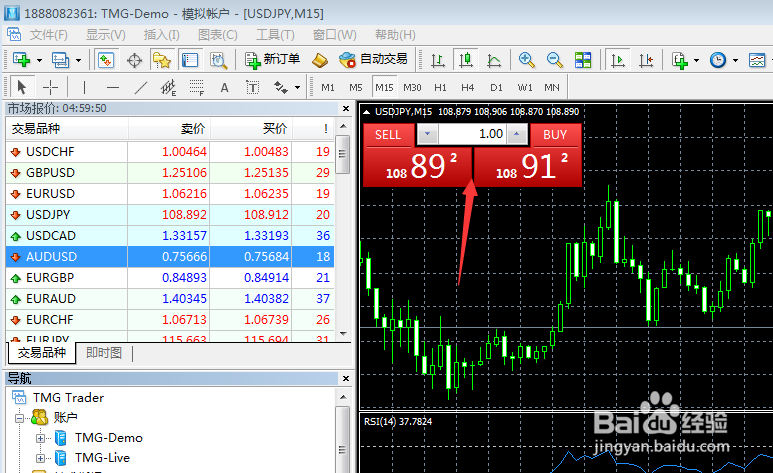Enable auto scroll chart icon
This screenshot has height=473, width=773.
[x=618, y=60]
